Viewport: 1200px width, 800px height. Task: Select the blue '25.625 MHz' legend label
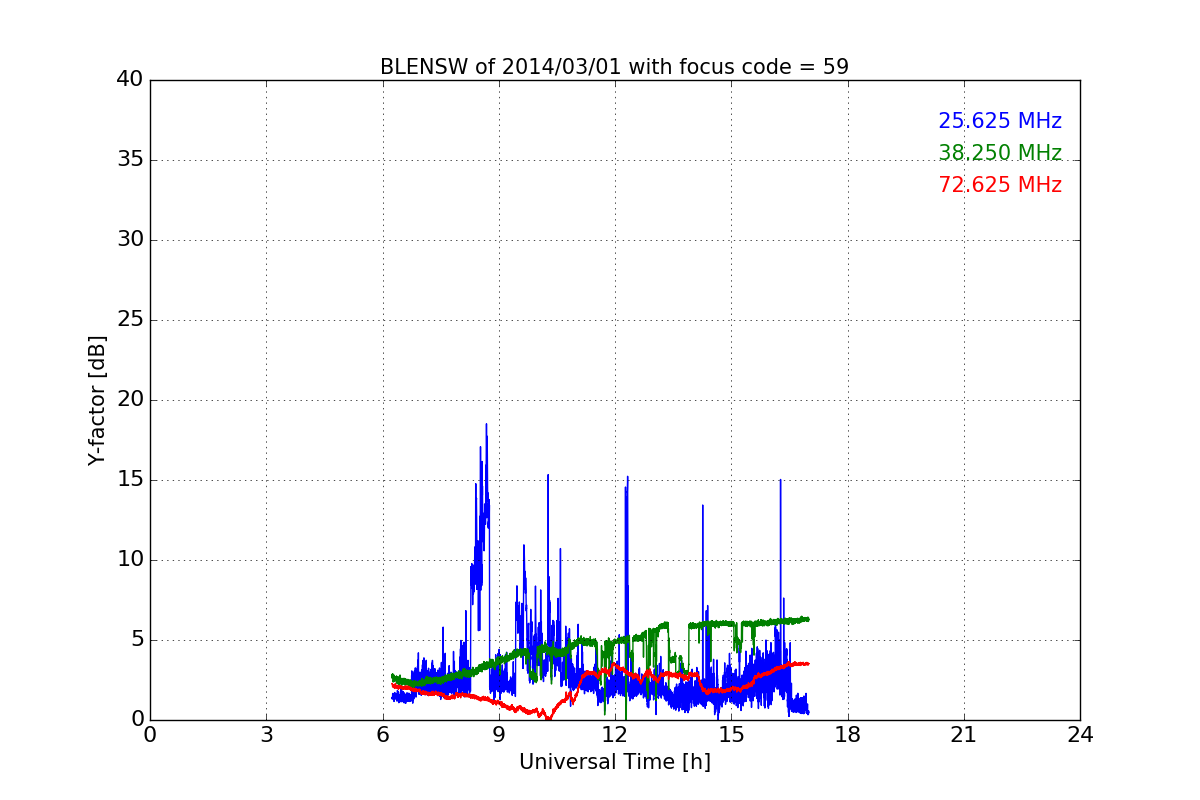coord(1000,121)
